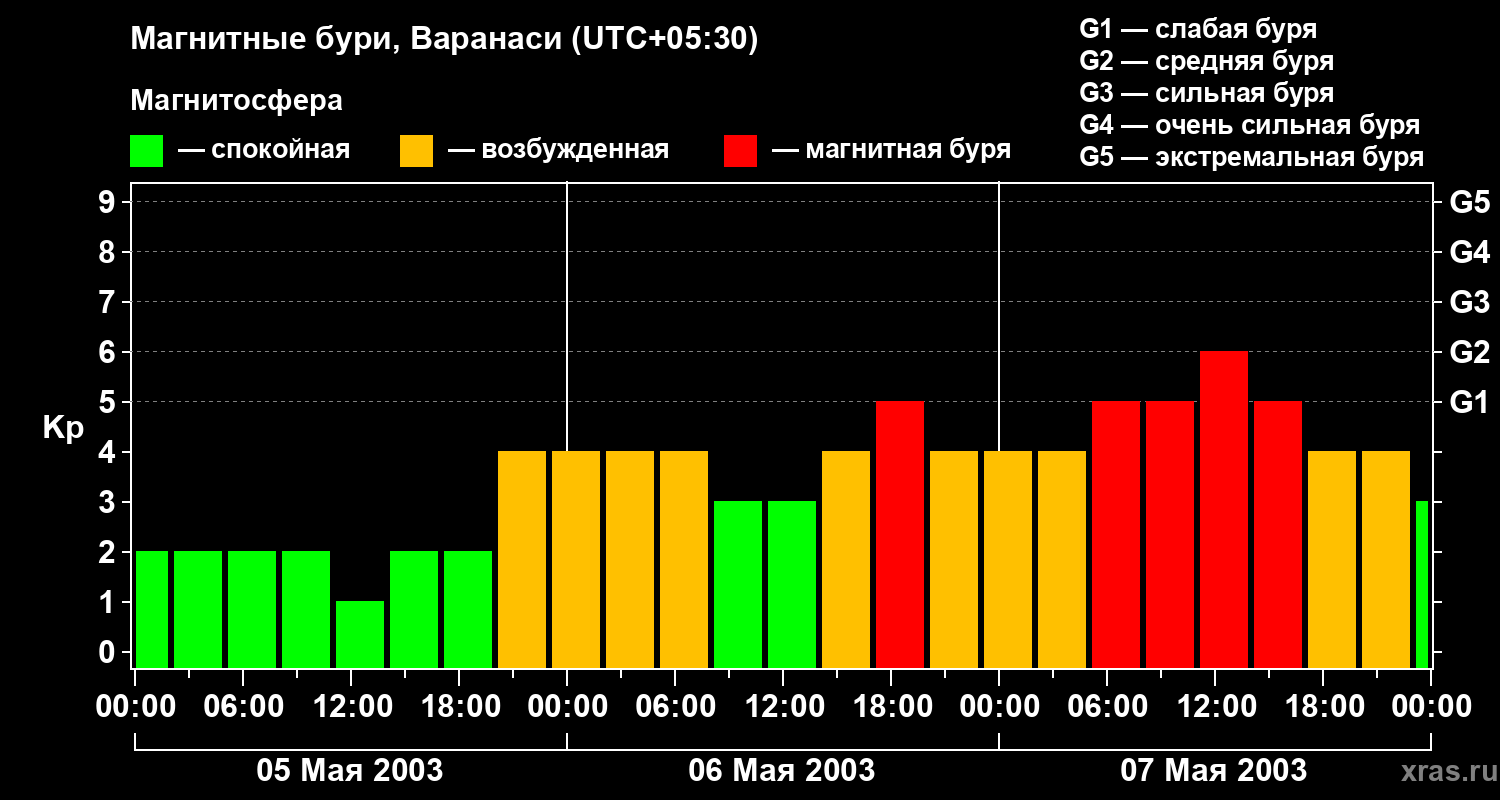Click the '— спокойная' legend label
Image resolution: width=1500 pixels, height=800 pixels.
pyautogui.click(x=264, y=150)
